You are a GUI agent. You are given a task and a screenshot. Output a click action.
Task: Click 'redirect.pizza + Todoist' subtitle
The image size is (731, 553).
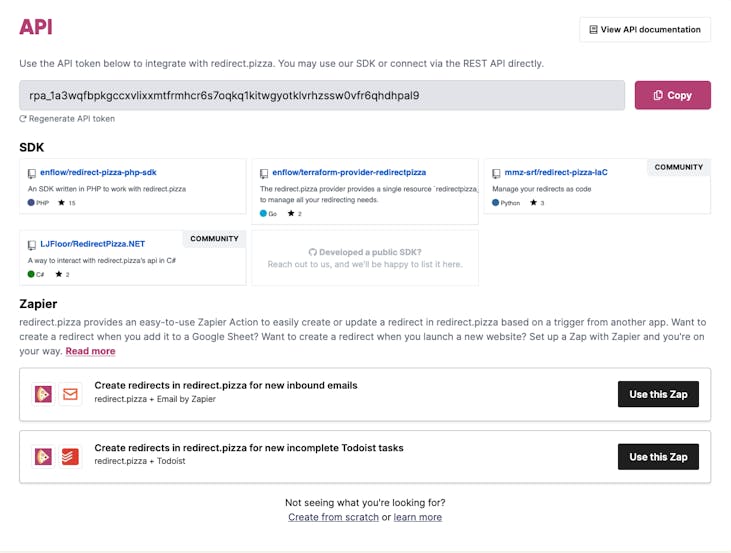click(x=140, y=461)
